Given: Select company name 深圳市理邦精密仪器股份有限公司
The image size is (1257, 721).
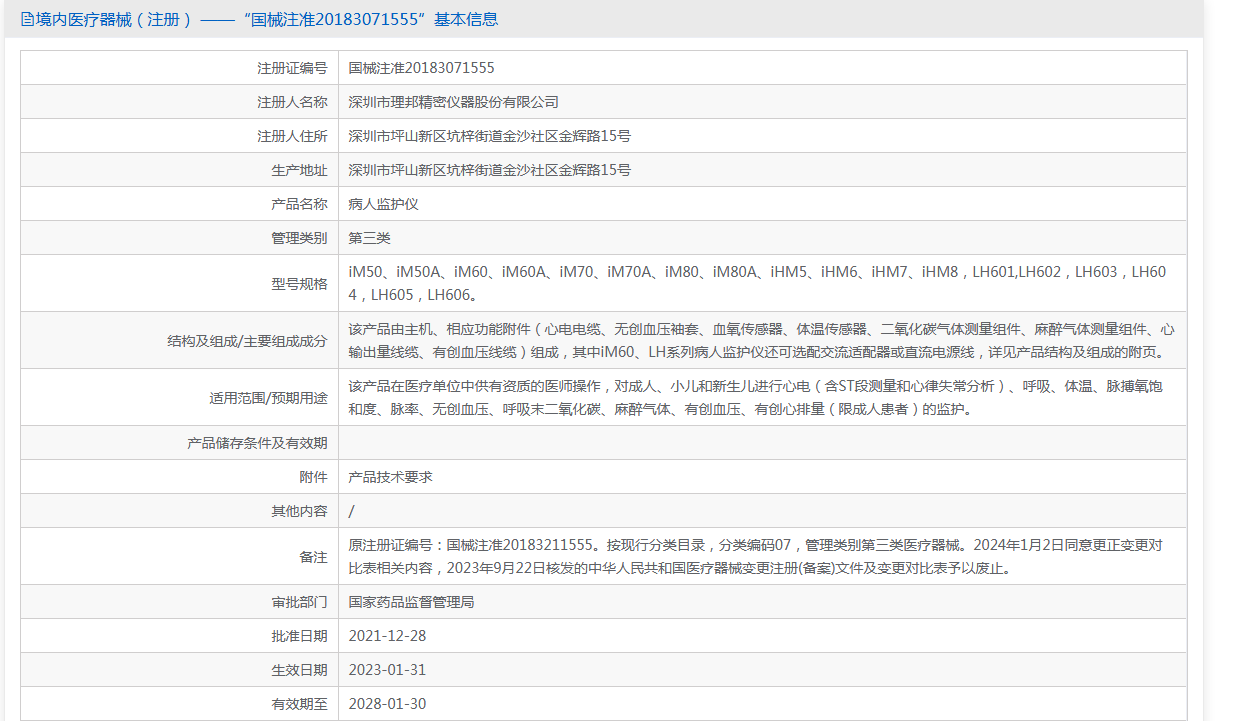Looking at the screenshot, I should point(453,102).
